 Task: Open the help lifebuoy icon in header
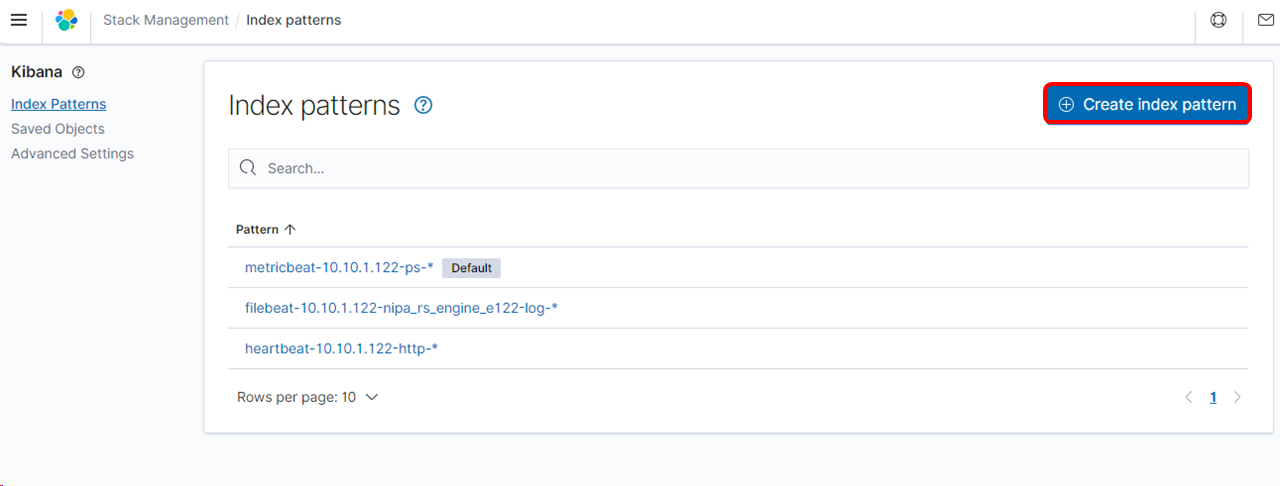[1218, 20]
